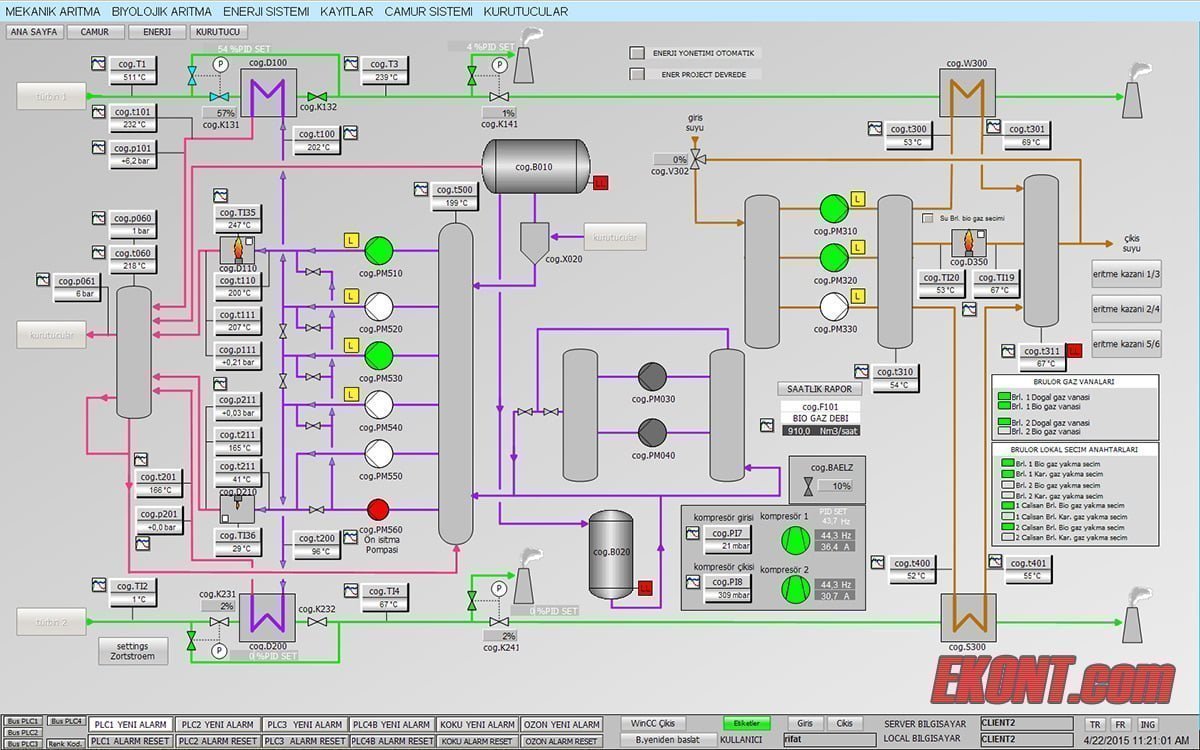Toggle the ENERJI YONETIMI OTOMATIK checkbox
The image size is (1200, 750).
(x=637, y=53)
